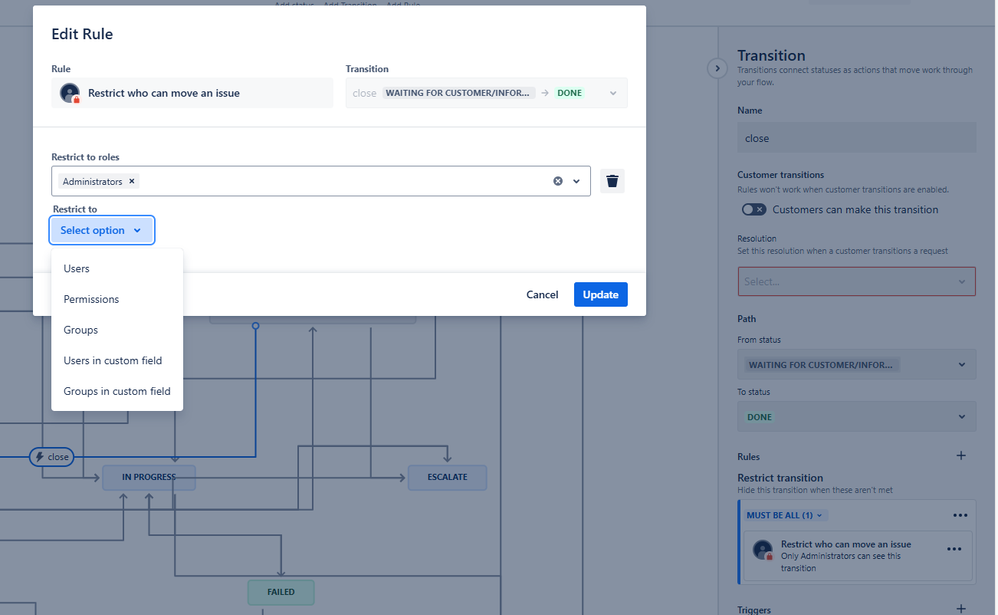998x615 pixels.
Task: Toggle Customers can make this transition
Action: [754, 209]
